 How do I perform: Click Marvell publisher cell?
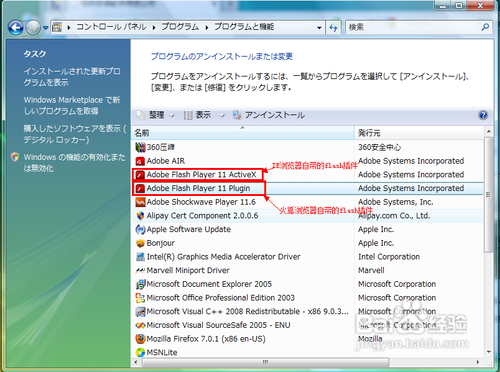[x=371, y=270]
